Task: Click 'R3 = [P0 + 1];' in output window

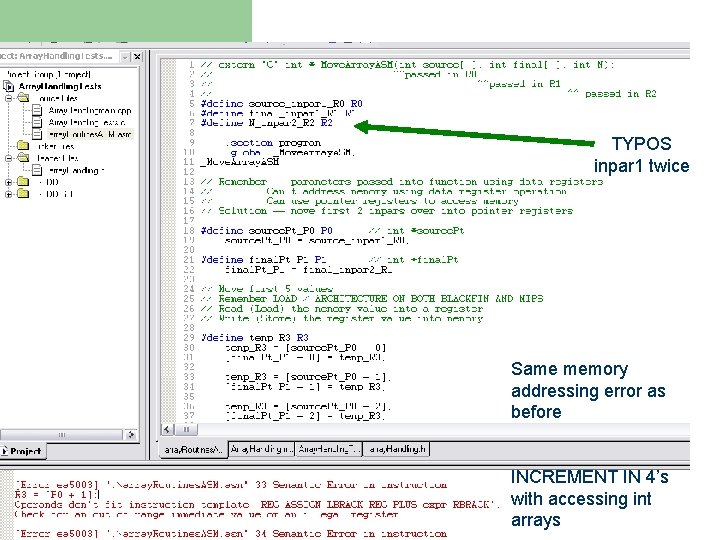Action: tap(57, 495)
